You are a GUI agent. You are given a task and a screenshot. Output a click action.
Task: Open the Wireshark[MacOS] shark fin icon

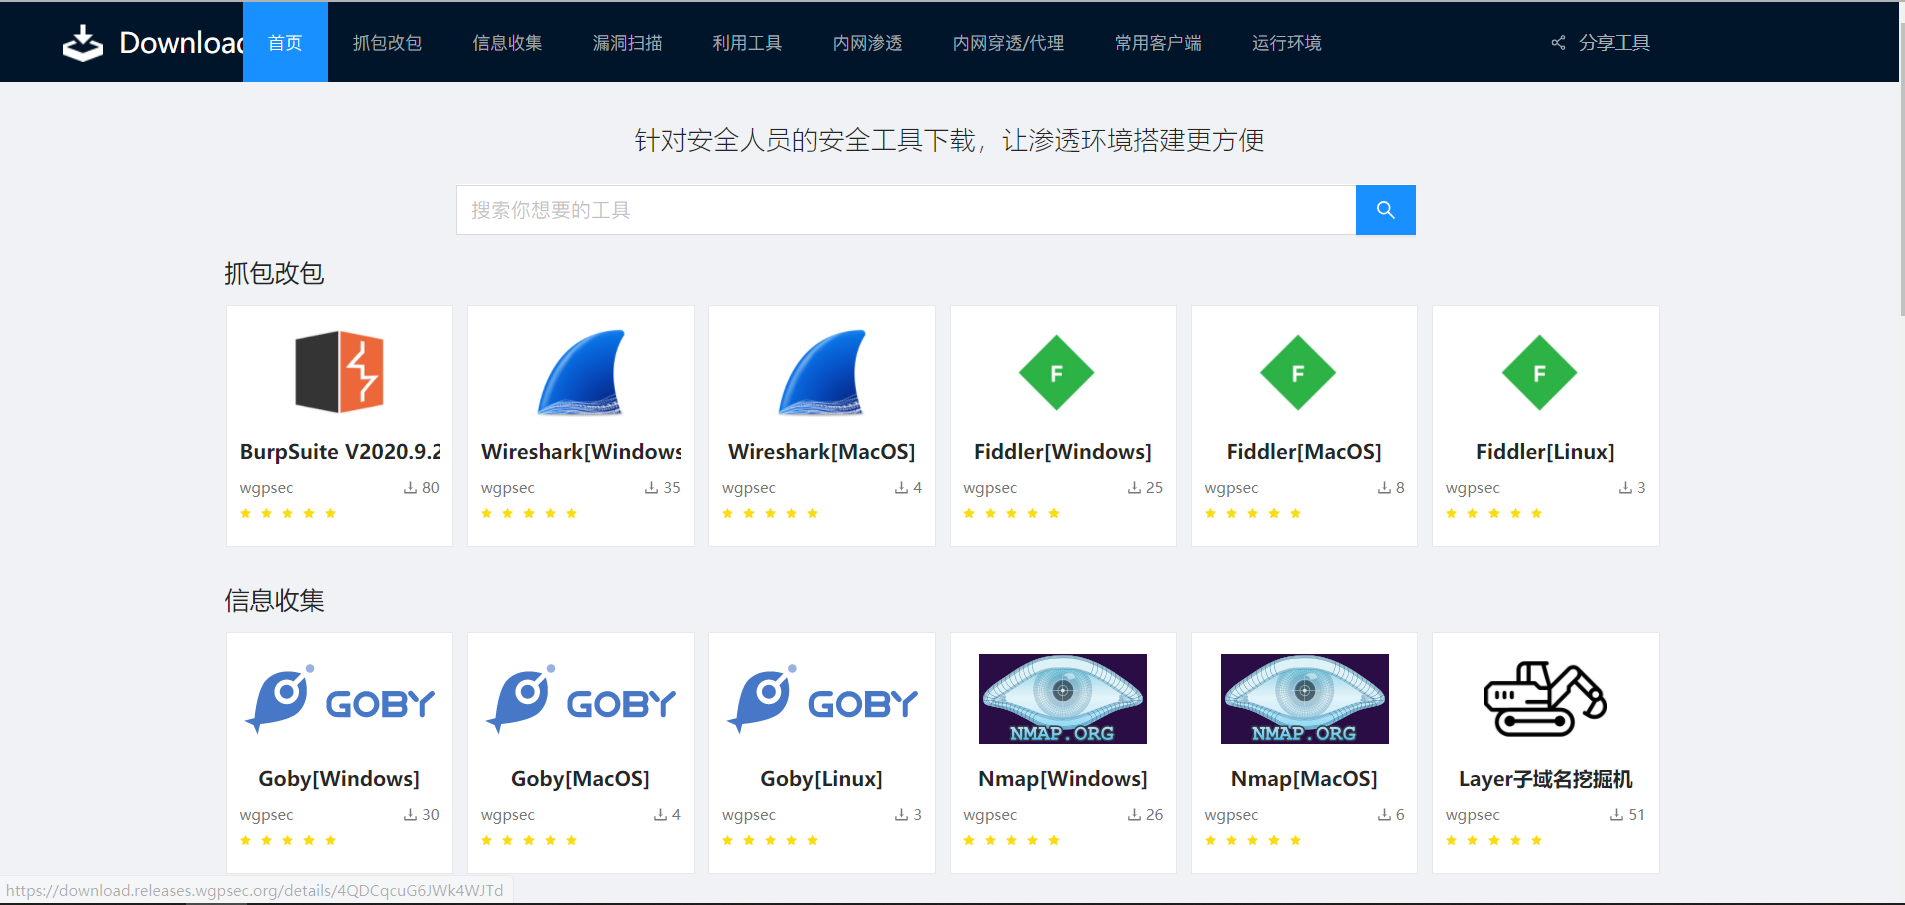pyautogui.click(x=822, y=372)
